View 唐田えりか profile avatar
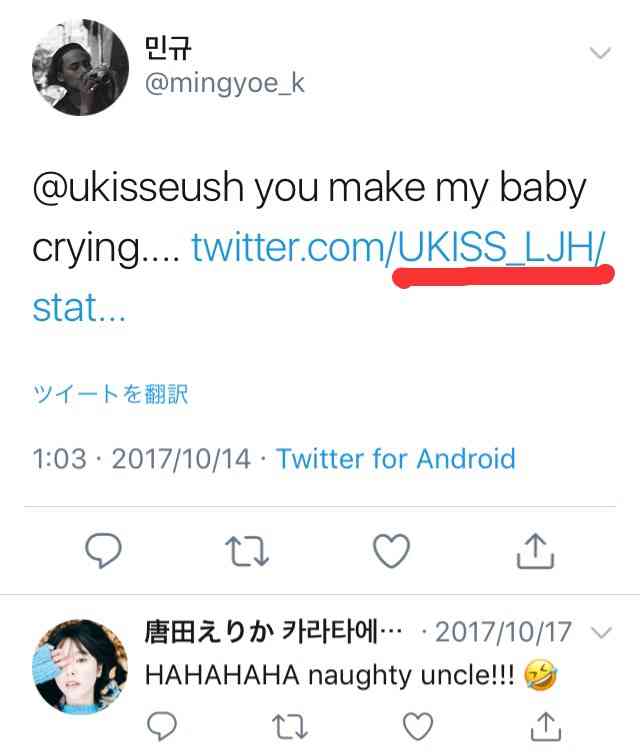The height and width of the screenshot is (756, 640). point(80,666)
